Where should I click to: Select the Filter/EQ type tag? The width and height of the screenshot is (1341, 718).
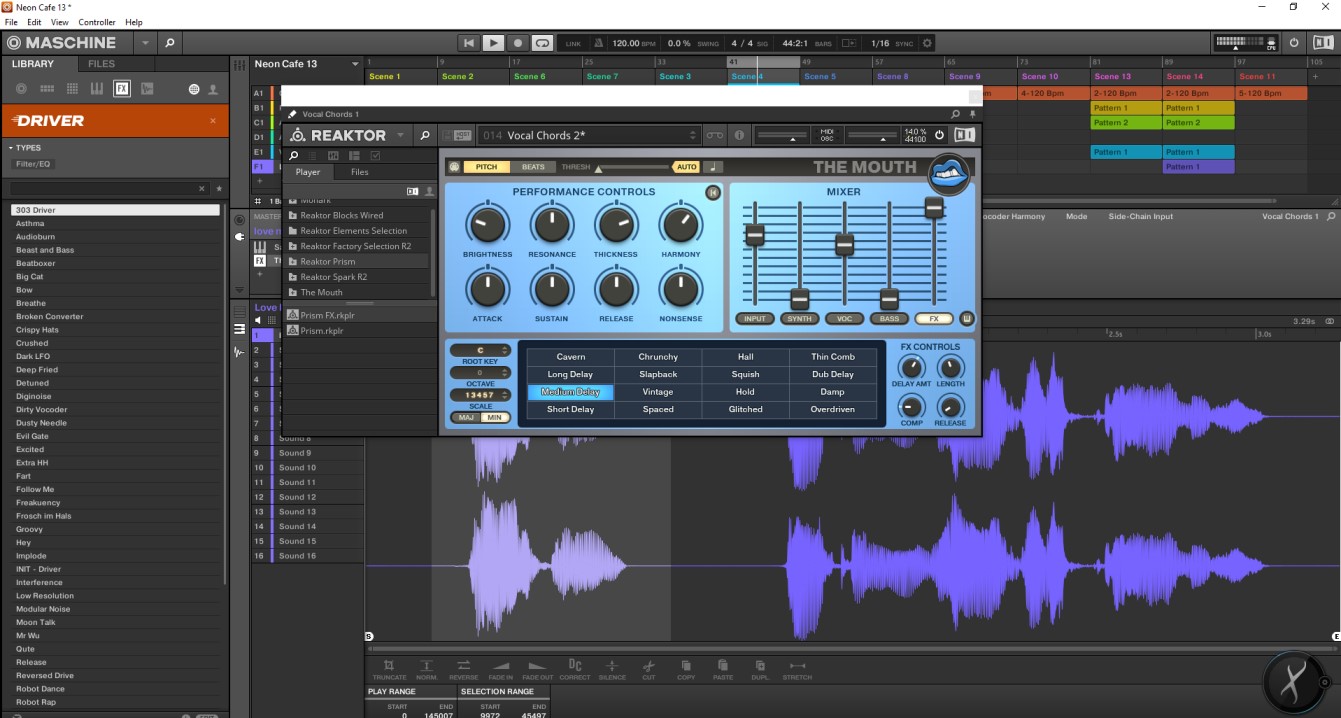point(31,164)
